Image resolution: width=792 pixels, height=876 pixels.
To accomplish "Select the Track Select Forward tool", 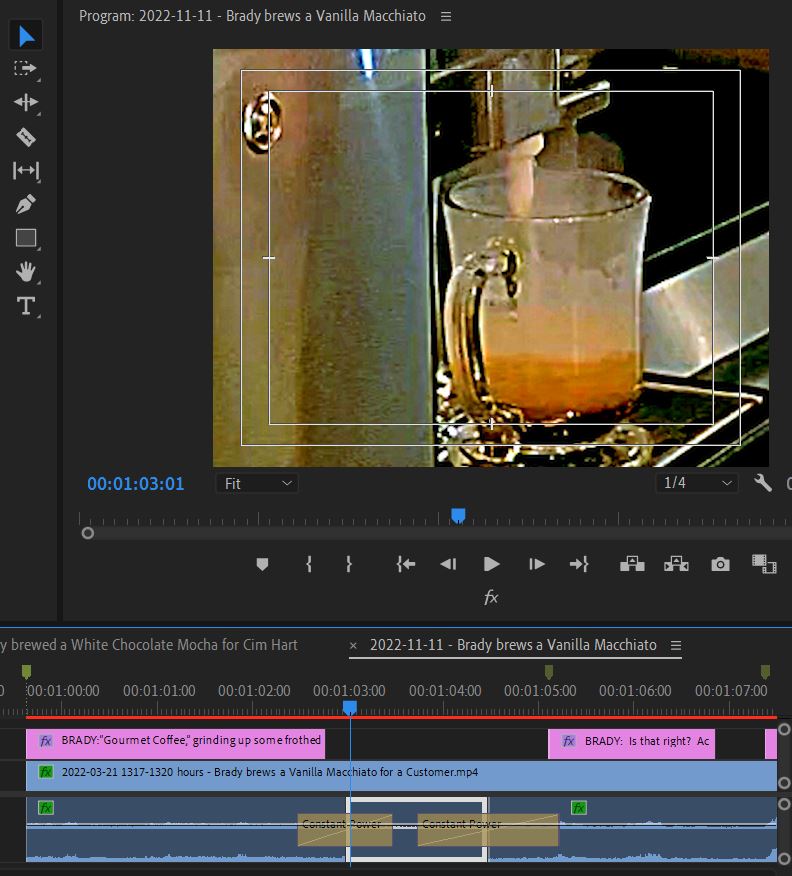I will (x=26, y=69).
